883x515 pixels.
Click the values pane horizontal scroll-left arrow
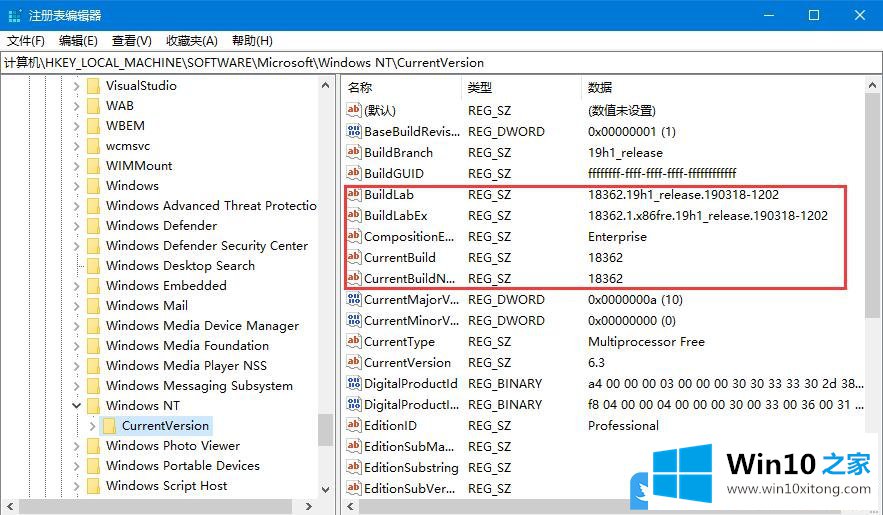coord(350,506)
